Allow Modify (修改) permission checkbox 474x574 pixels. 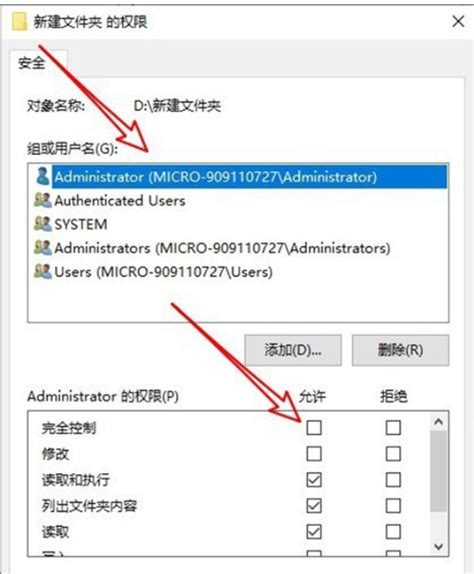point(314,454)
